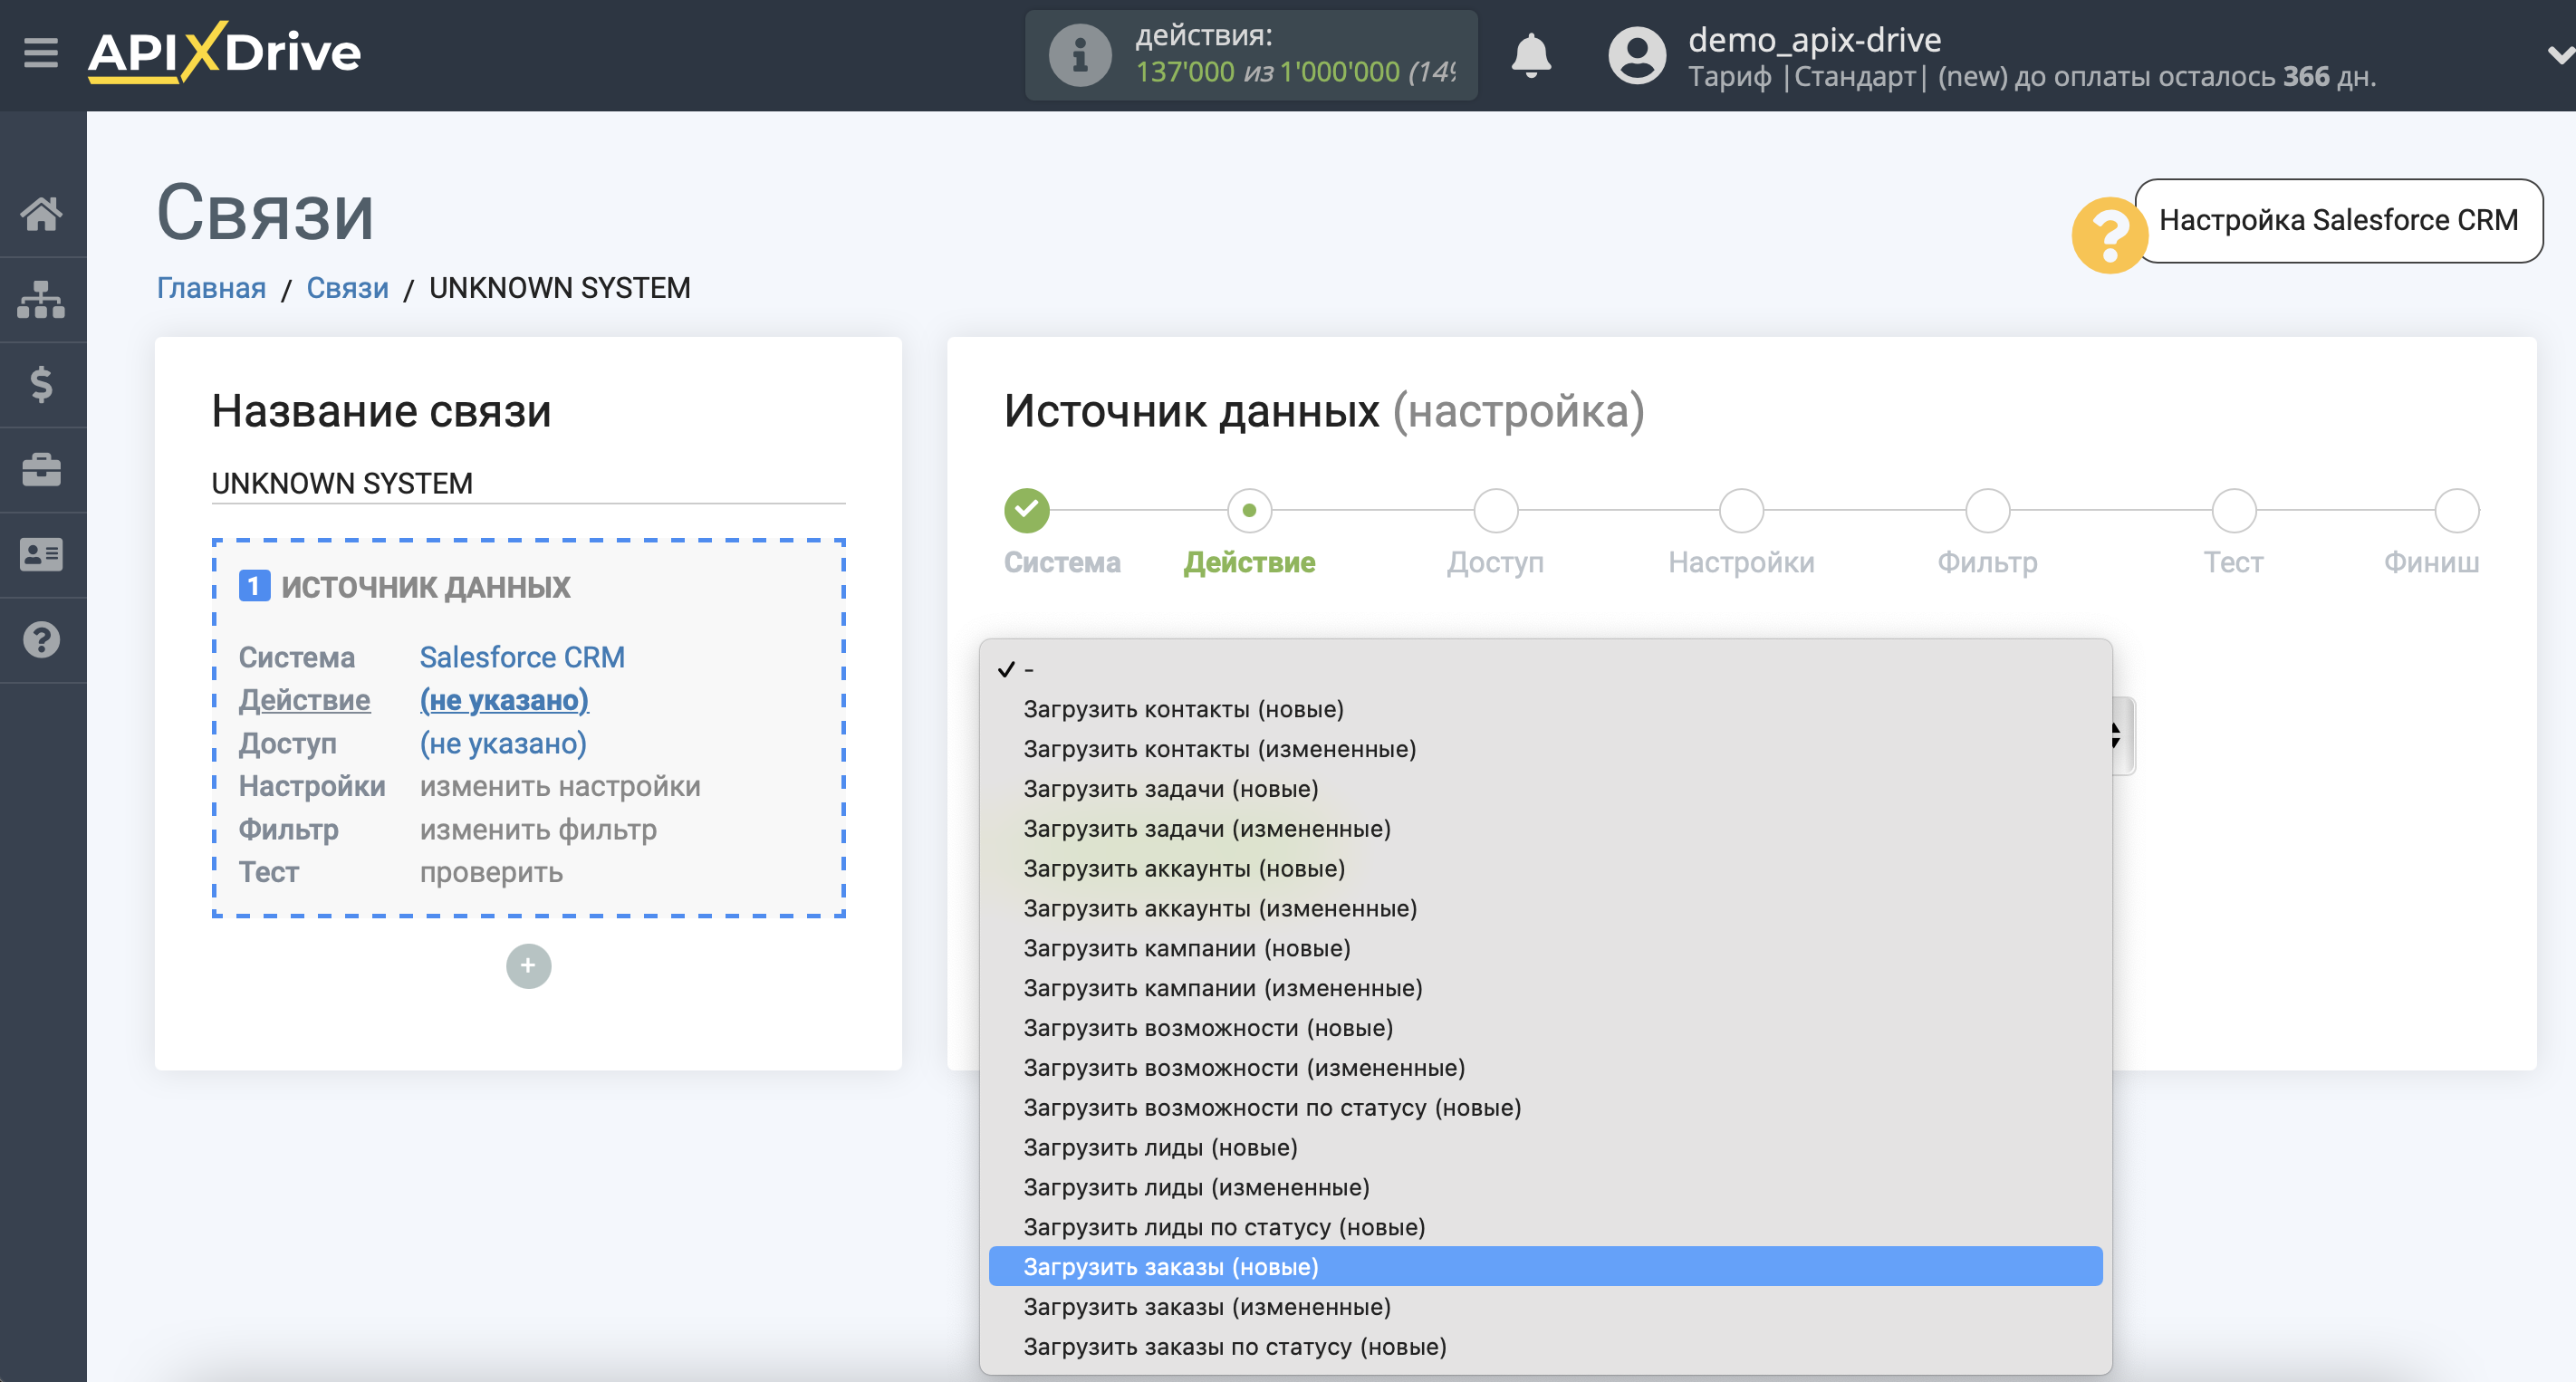This screenshot has height=1382, width=2576.
Task: Click the demo_apix-drive username
Action: [1814, 39]
